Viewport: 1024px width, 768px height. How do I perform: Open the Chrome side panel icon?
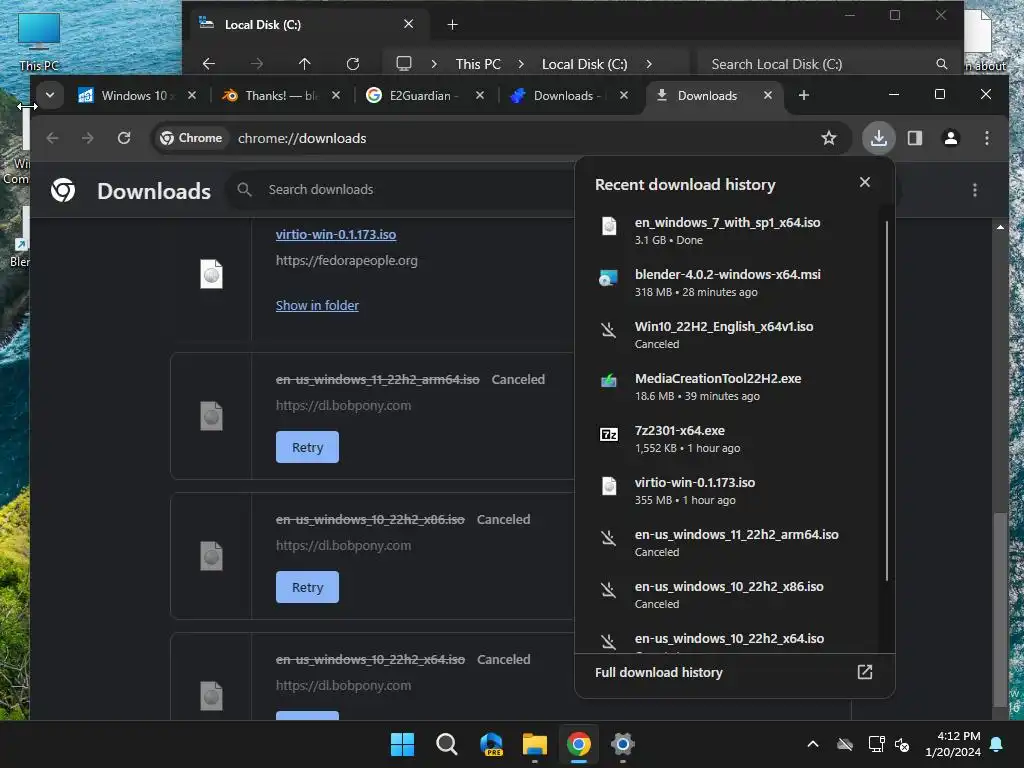point(915,138)
